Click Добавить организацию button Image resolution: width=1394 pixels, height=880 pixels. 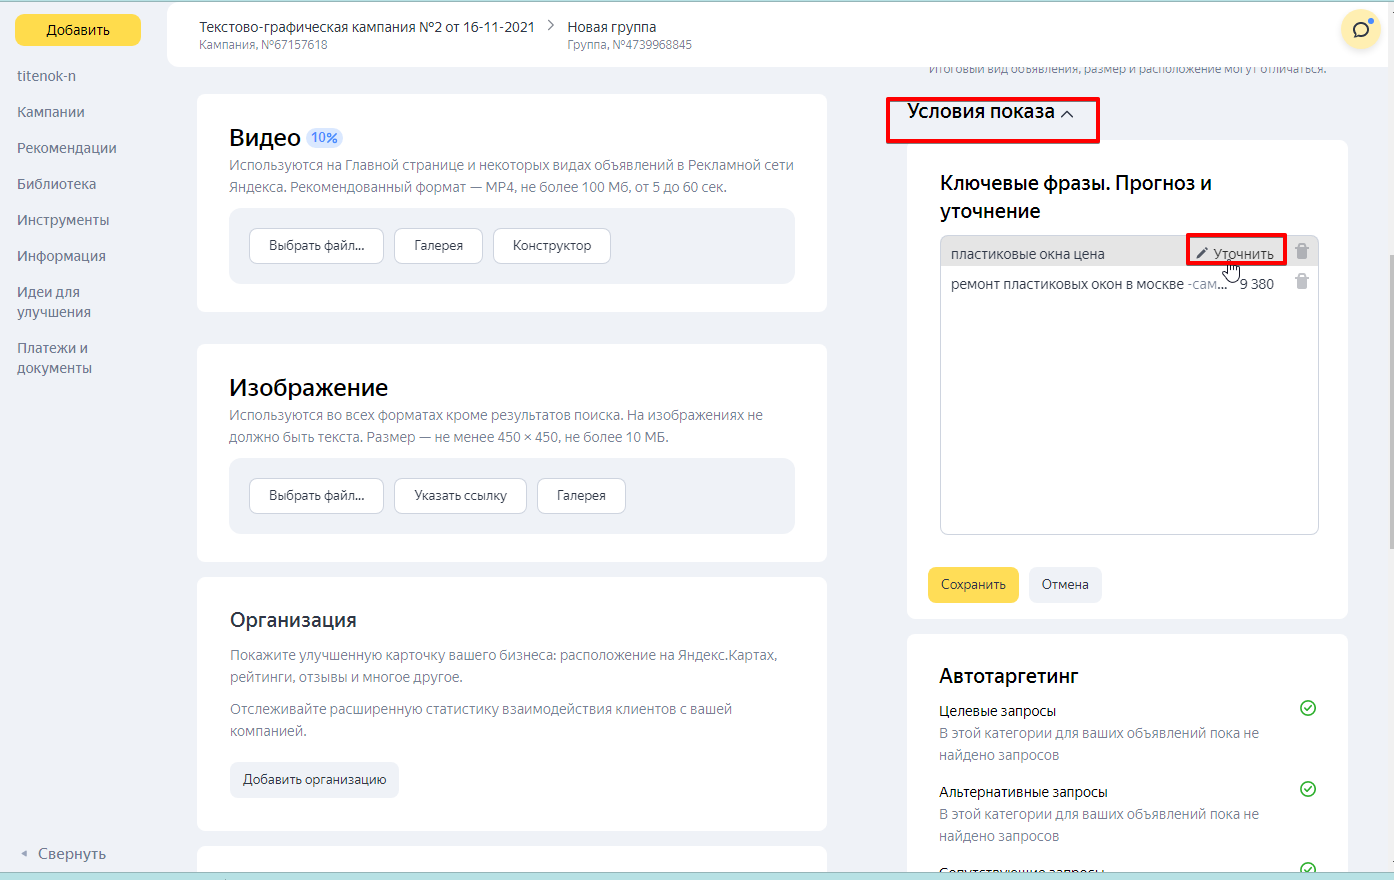click(314, 780)
